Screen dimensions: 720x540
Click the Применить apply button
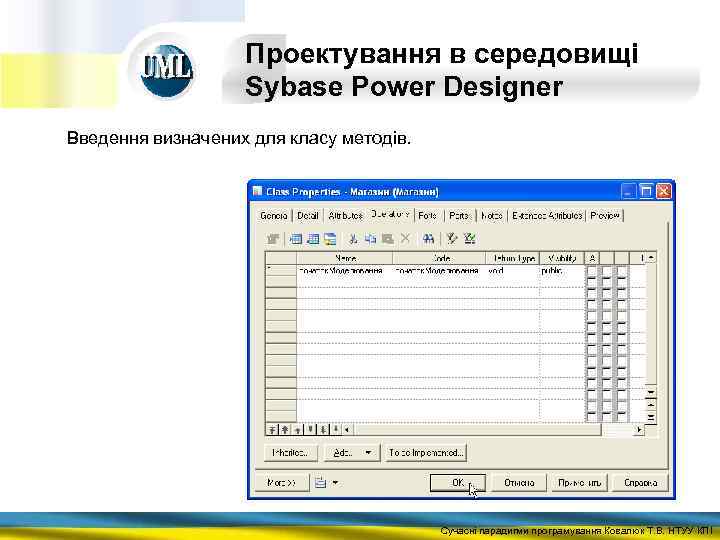click(x=579, y=483)
